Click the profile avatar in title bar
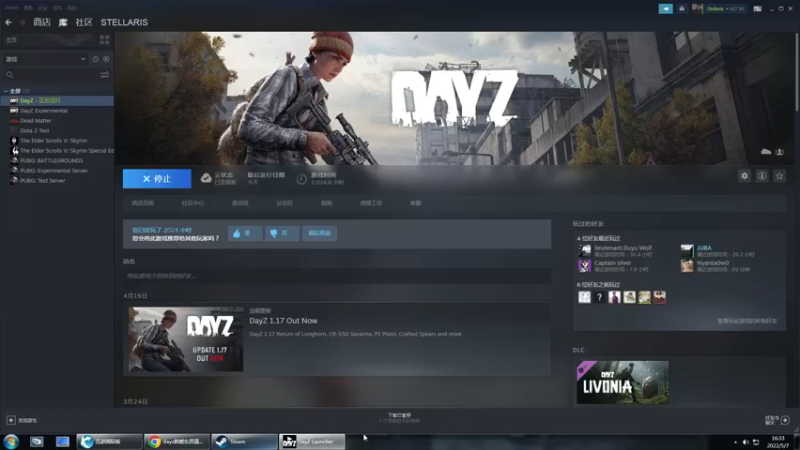The height and width of the screenshot is (450, 800). point(697,9)
